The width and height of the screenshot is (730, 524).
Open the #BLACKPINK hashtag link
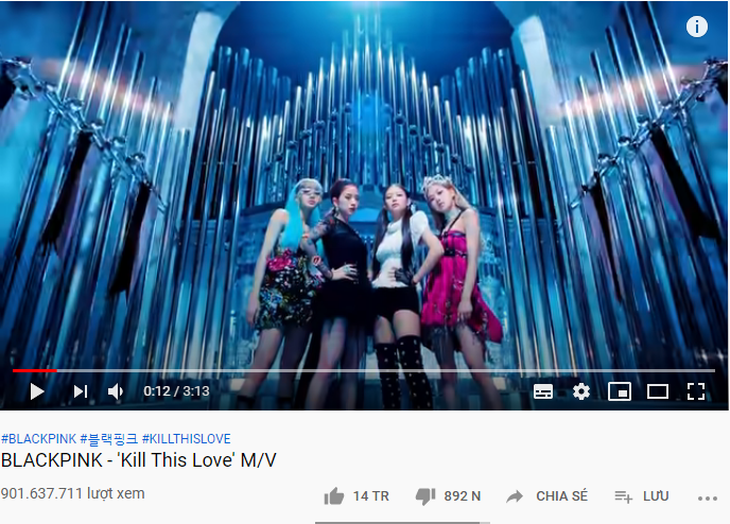[x=38, y=438]
